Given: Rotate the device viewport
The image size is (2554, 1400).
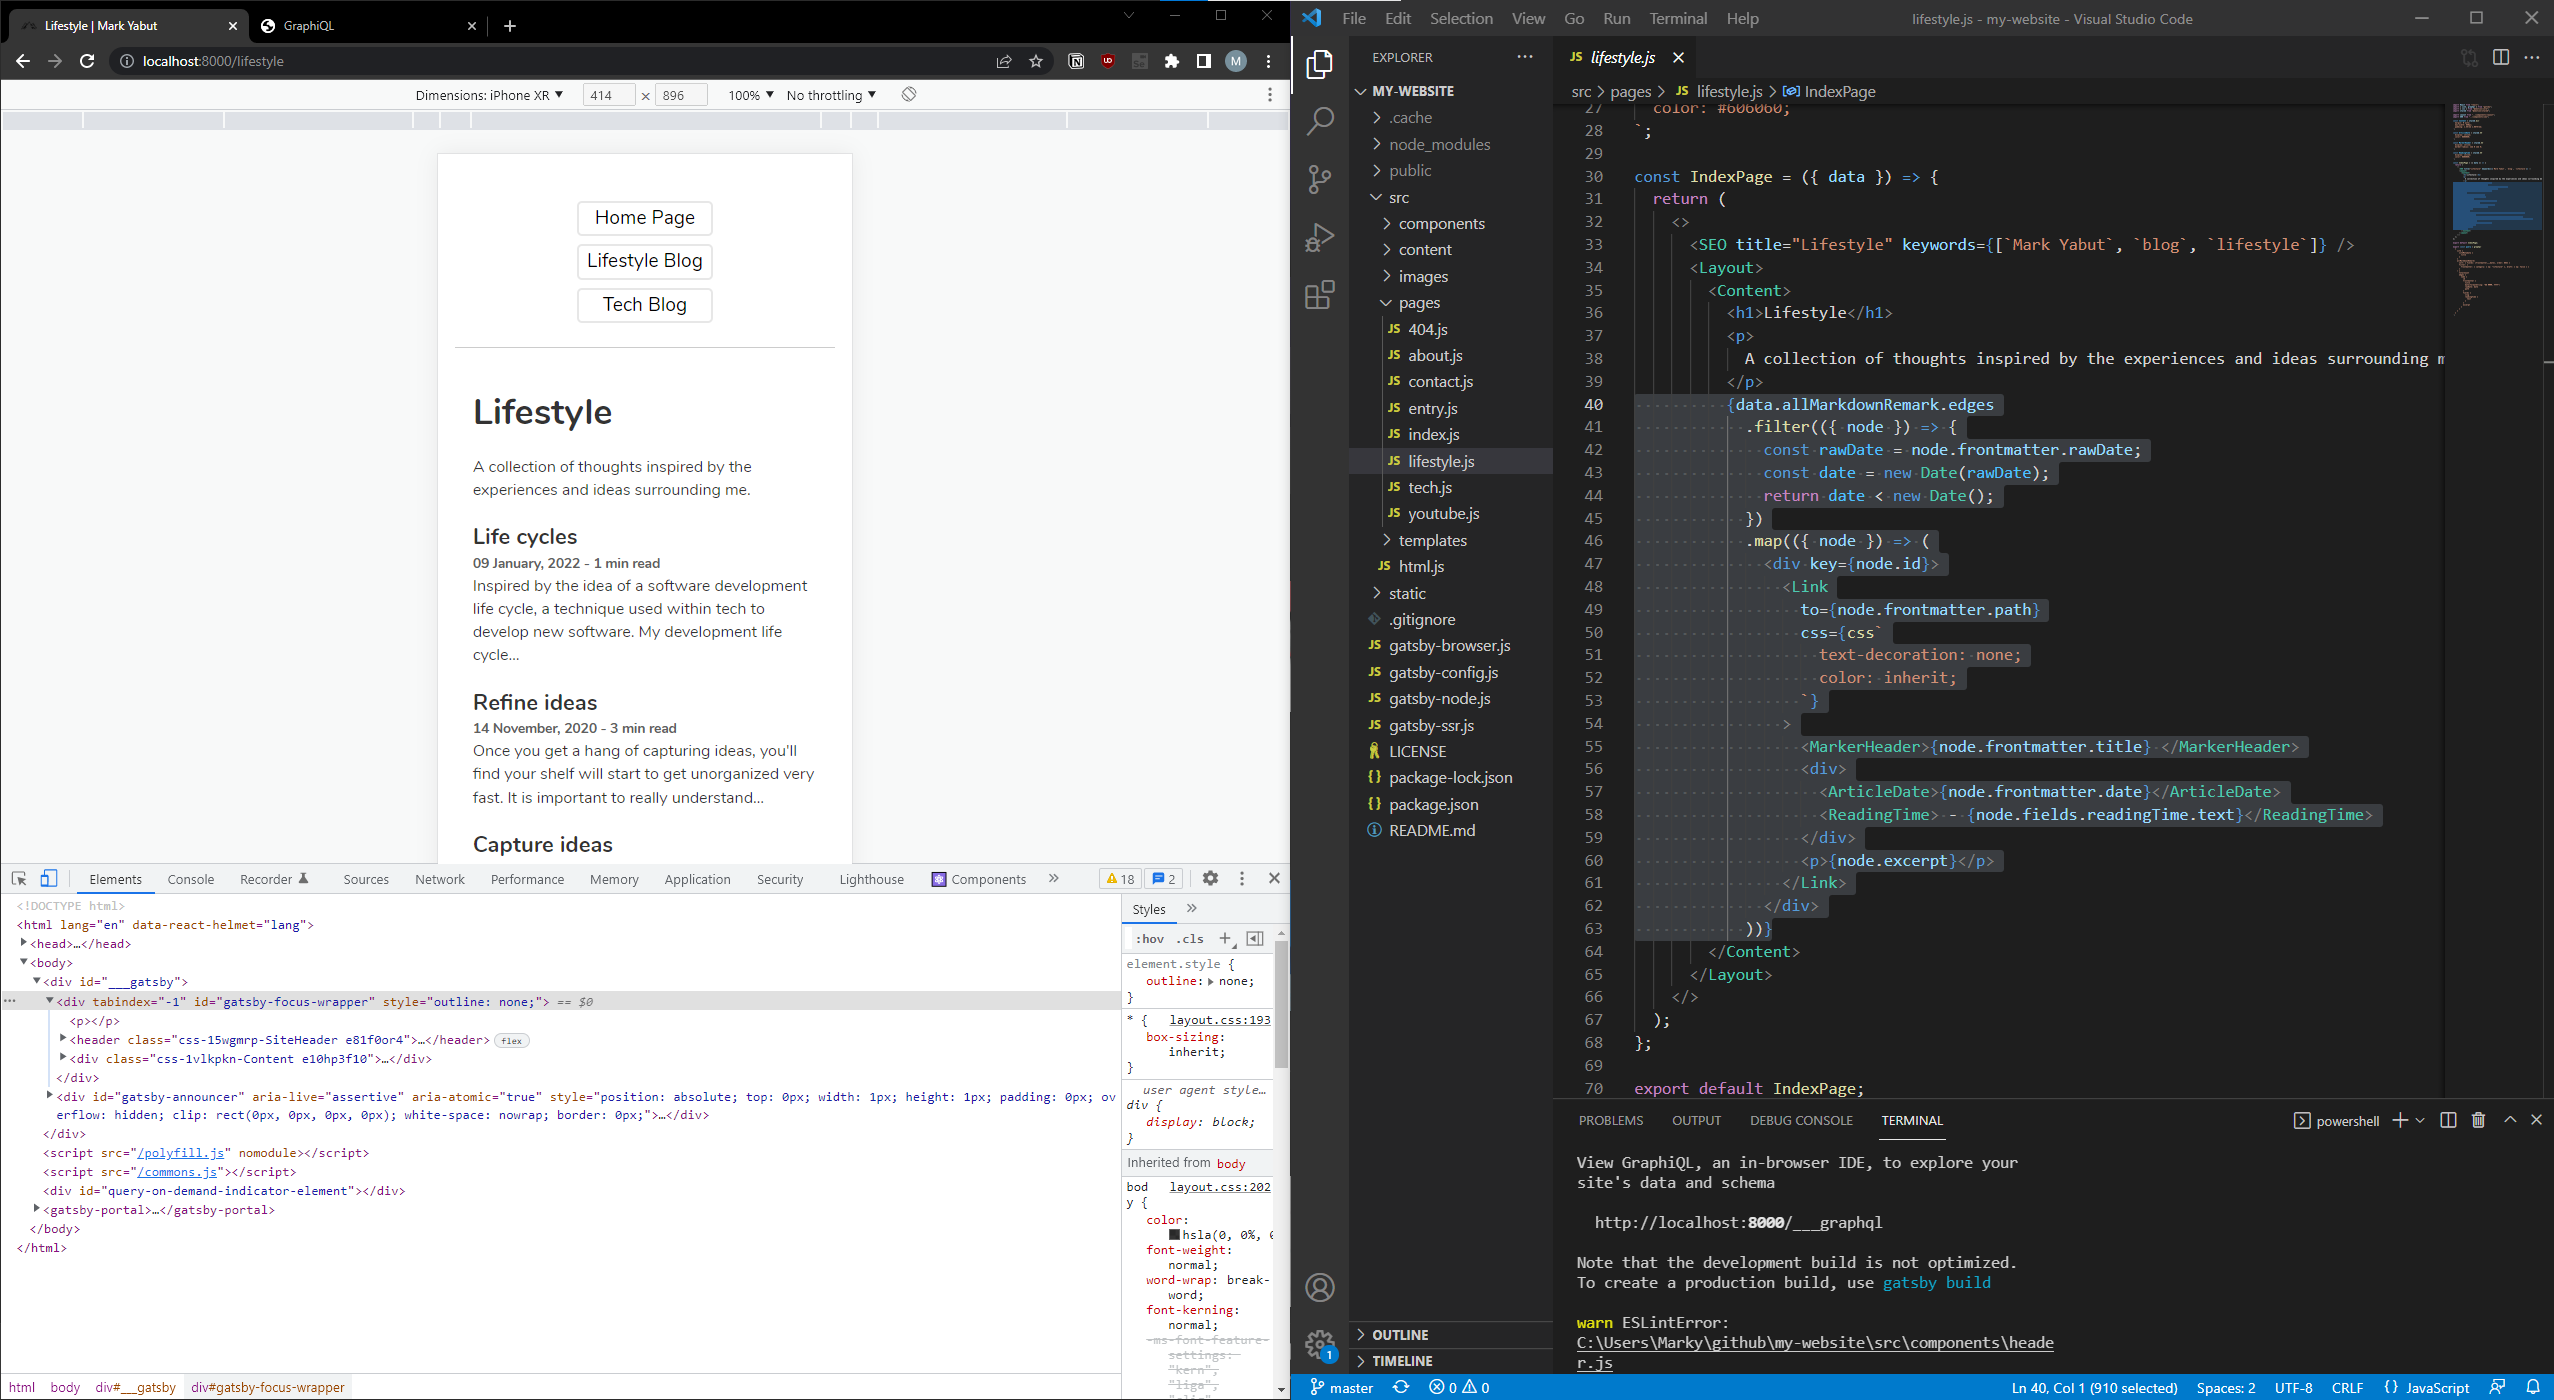Looking at the screenshot, I should (x=908, y=94).
